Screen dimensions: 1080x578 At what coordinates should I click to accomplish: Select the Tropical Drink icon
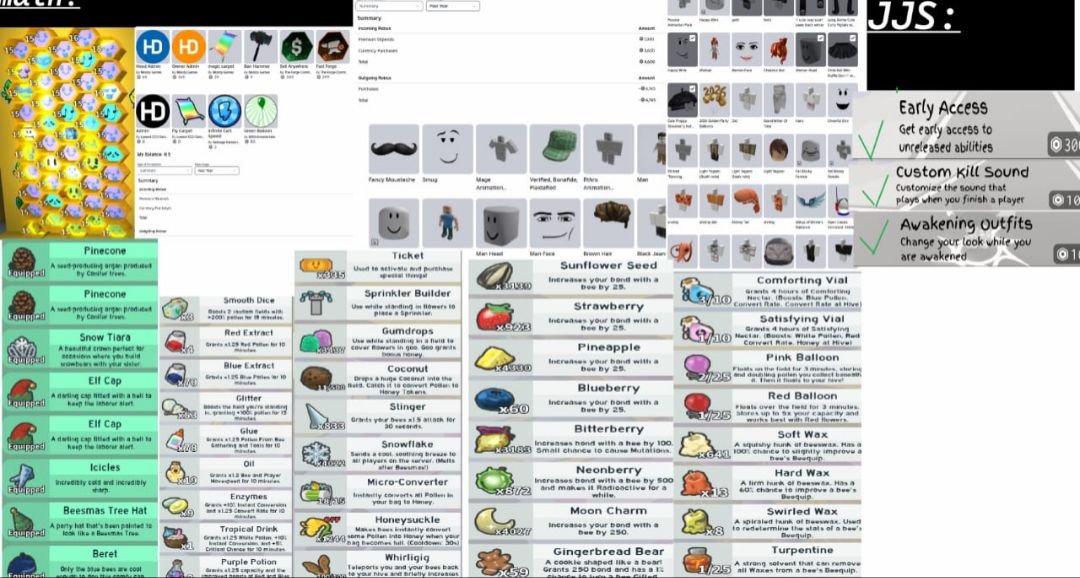click(x=175, y=538)
